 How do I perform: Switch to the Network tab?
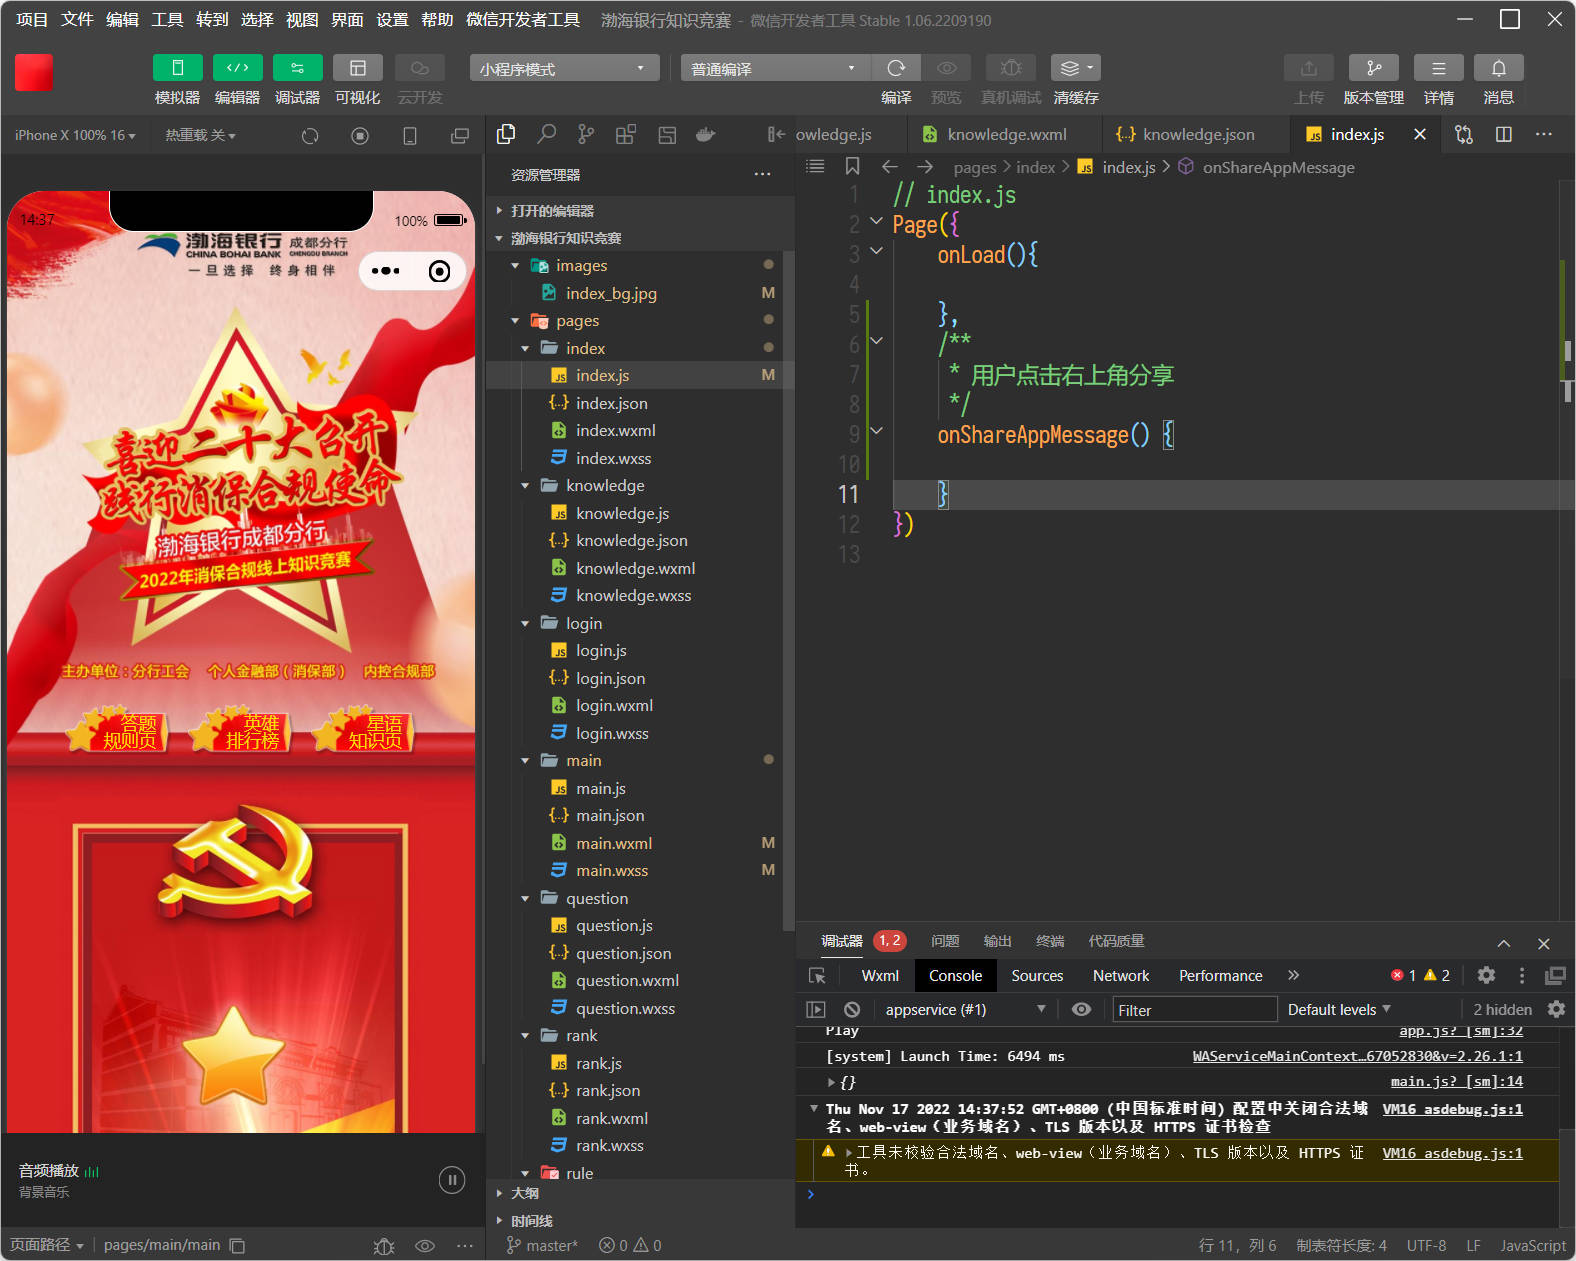click(x=1120, y=976)
